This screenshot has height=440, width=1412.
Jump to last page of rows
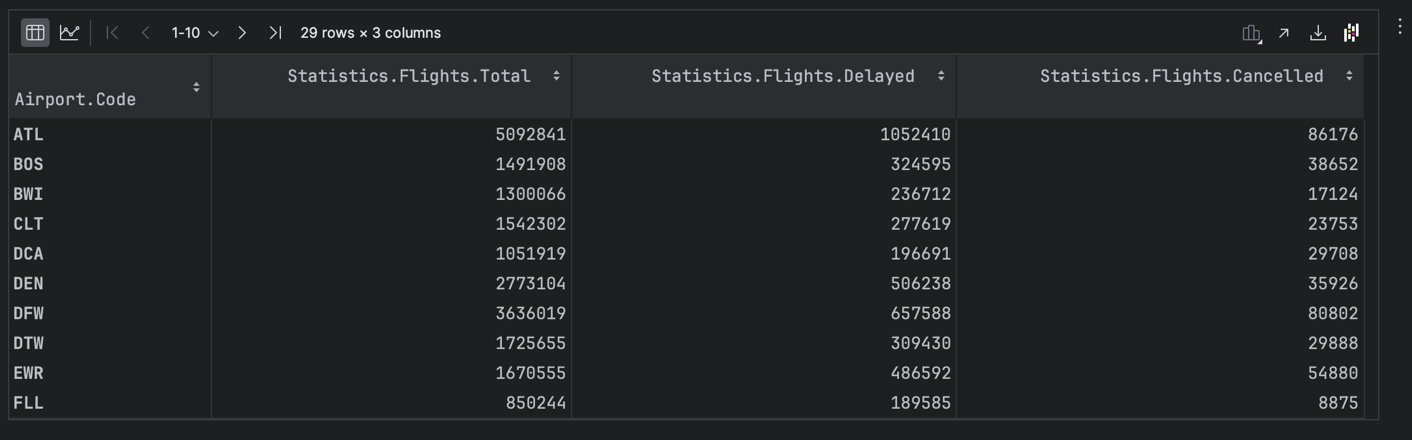tap(275, 33)
